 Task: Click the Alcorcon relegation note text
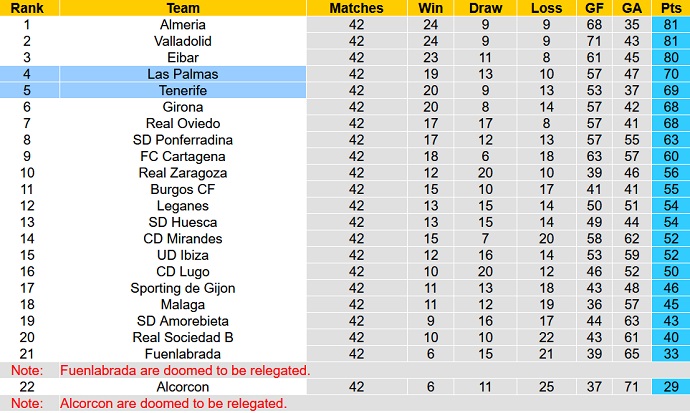(x=173, y=404)
